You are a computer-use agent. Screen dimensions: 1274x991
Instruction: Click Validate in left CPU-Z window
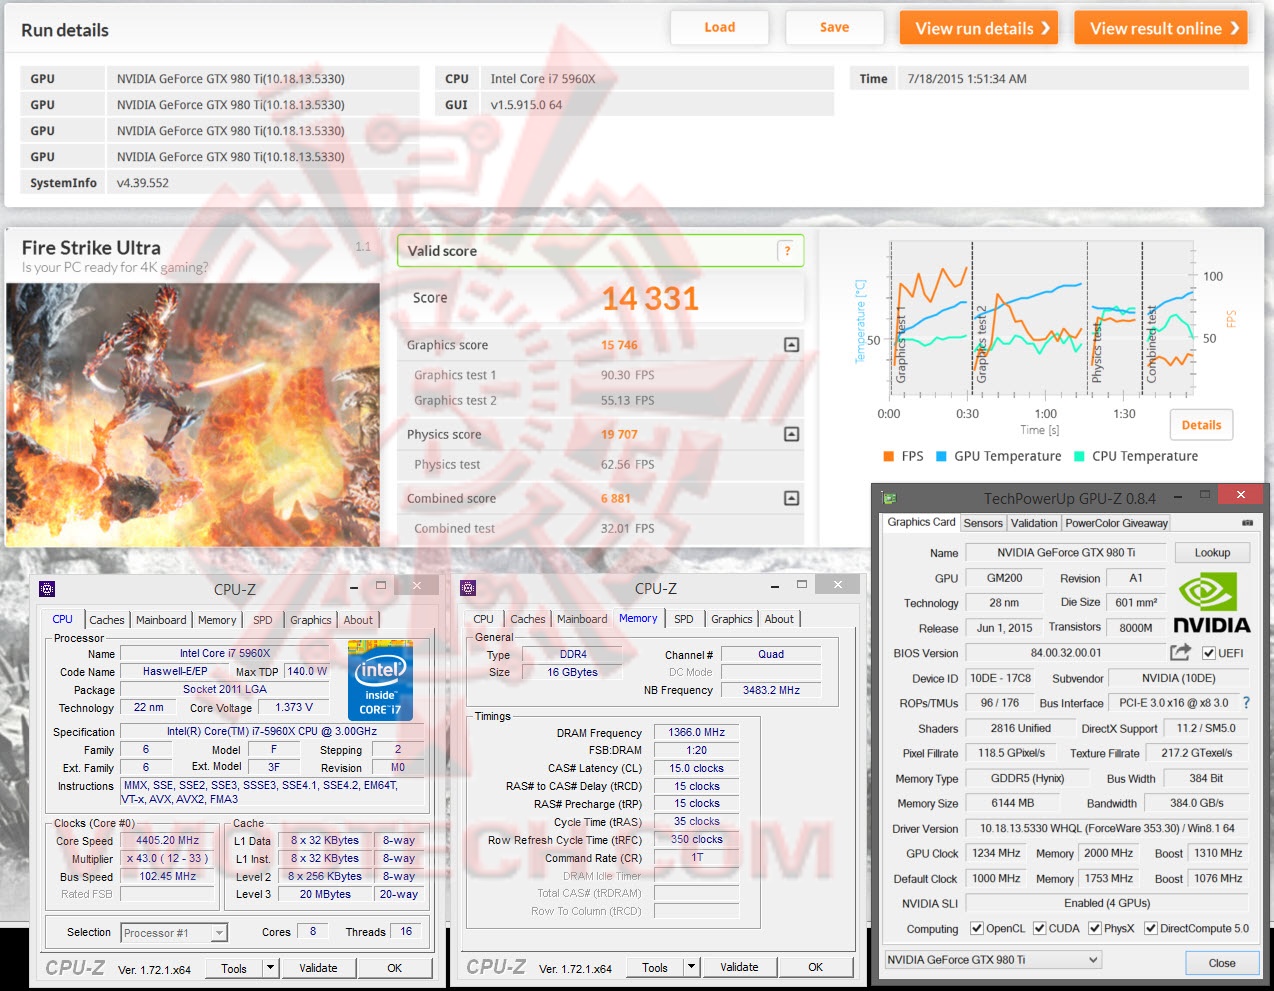click(318, 968)
